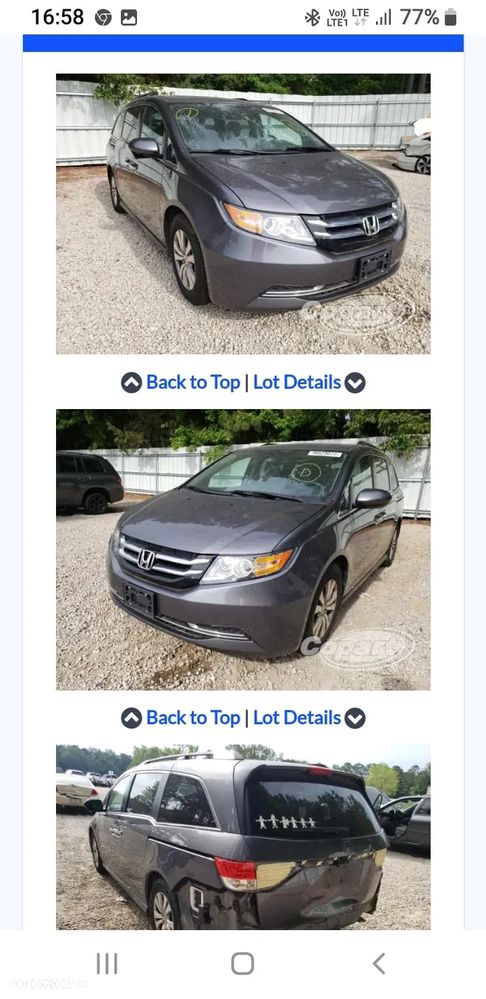Image resolution: width=486 pixels, height=999 pixels.
Task: Click the up-arrow icon beside first Back to Top
Action: (x=131, y=383)
